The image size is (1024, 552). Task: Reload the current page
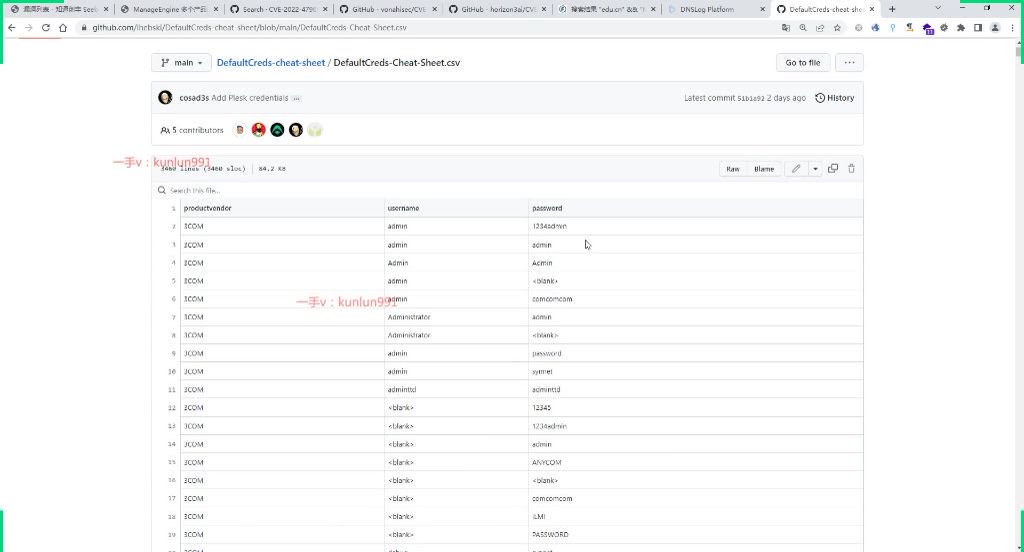tap(46, 28)
